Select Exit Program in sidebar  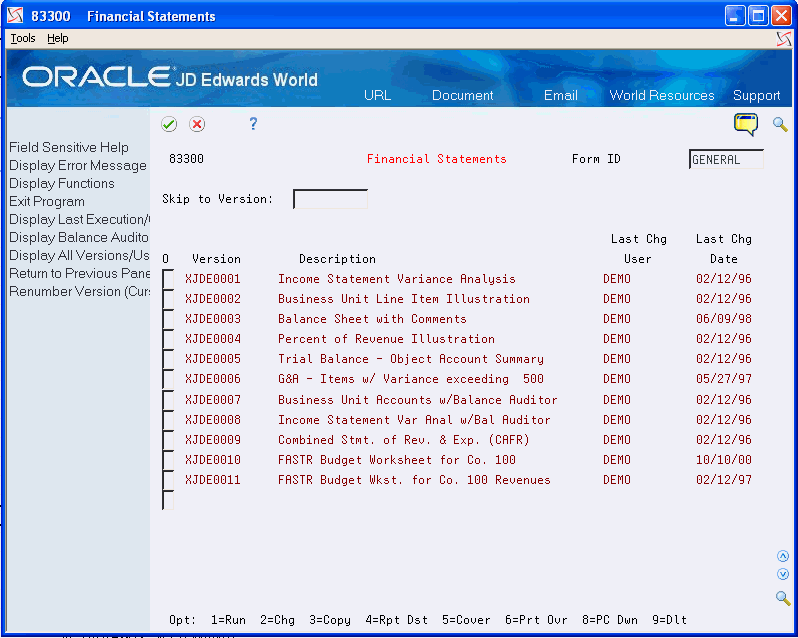[x=47, y=201]
